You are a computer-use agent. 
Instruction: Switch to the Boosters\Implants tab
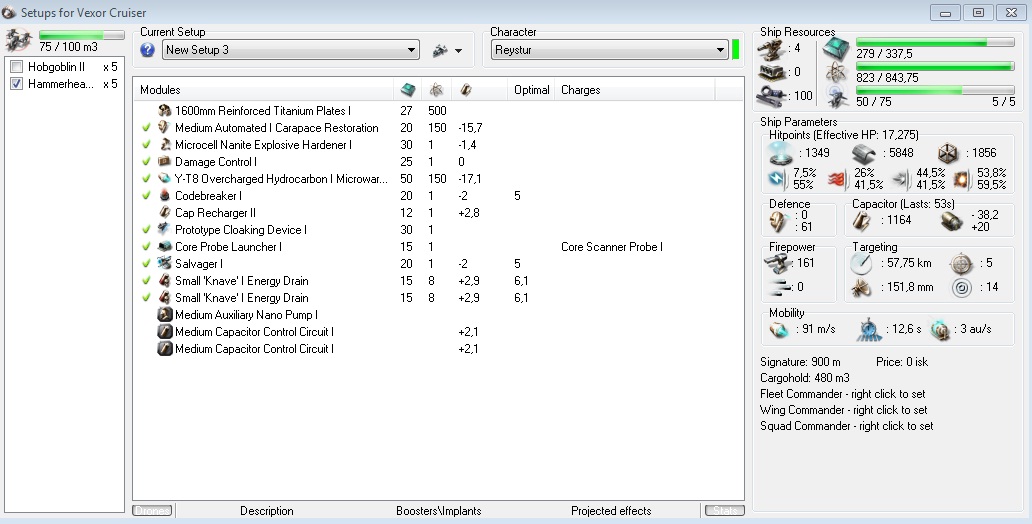point(438,511)
